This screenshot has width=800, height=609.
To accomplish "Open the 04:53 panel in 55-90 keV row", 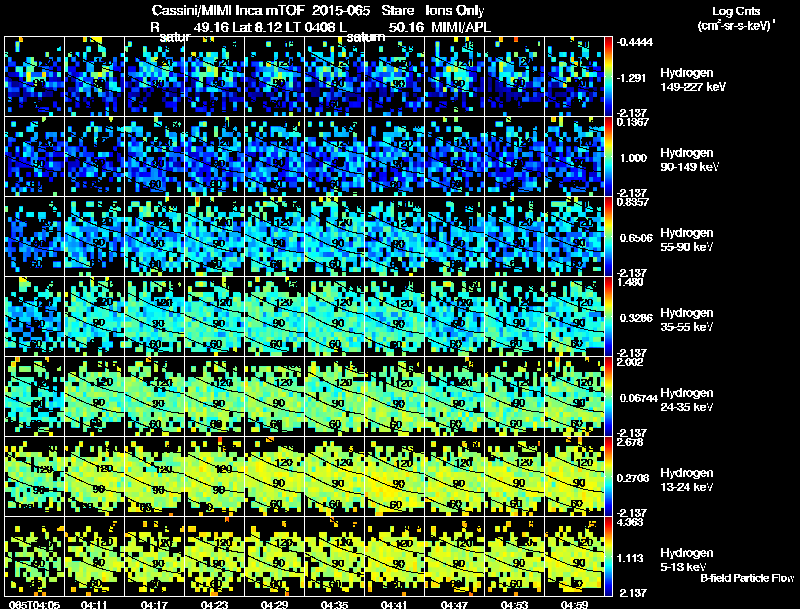I will coord(515,237).
